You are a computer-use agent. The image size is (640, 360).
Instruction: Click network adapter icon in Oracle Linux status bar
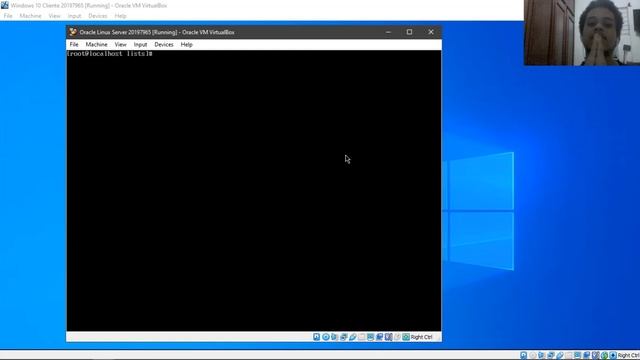(x=343, y=337)
